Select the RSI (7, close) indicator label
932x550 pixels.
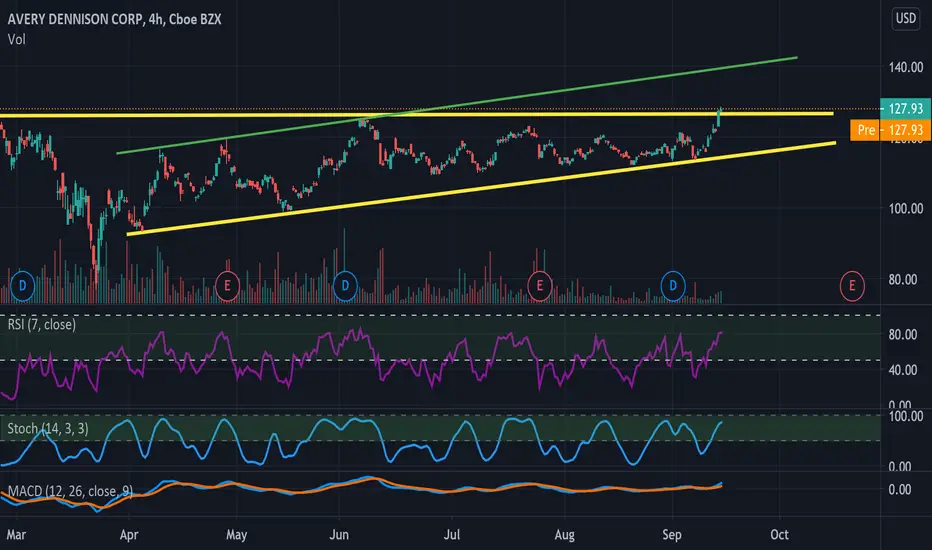click(x=42, y=325)
